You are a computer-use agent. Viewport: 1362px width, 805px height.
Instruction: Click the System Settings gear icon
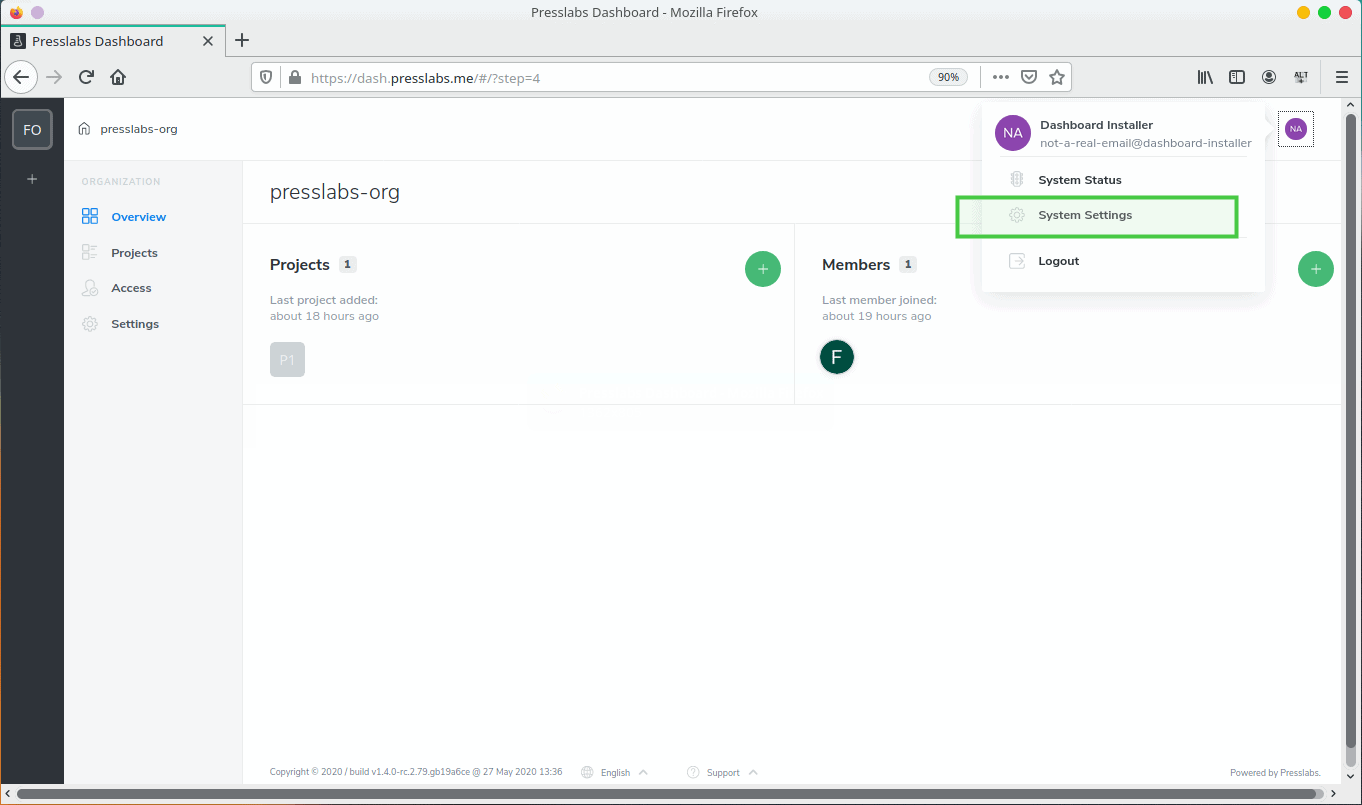tap(1017, 215)
